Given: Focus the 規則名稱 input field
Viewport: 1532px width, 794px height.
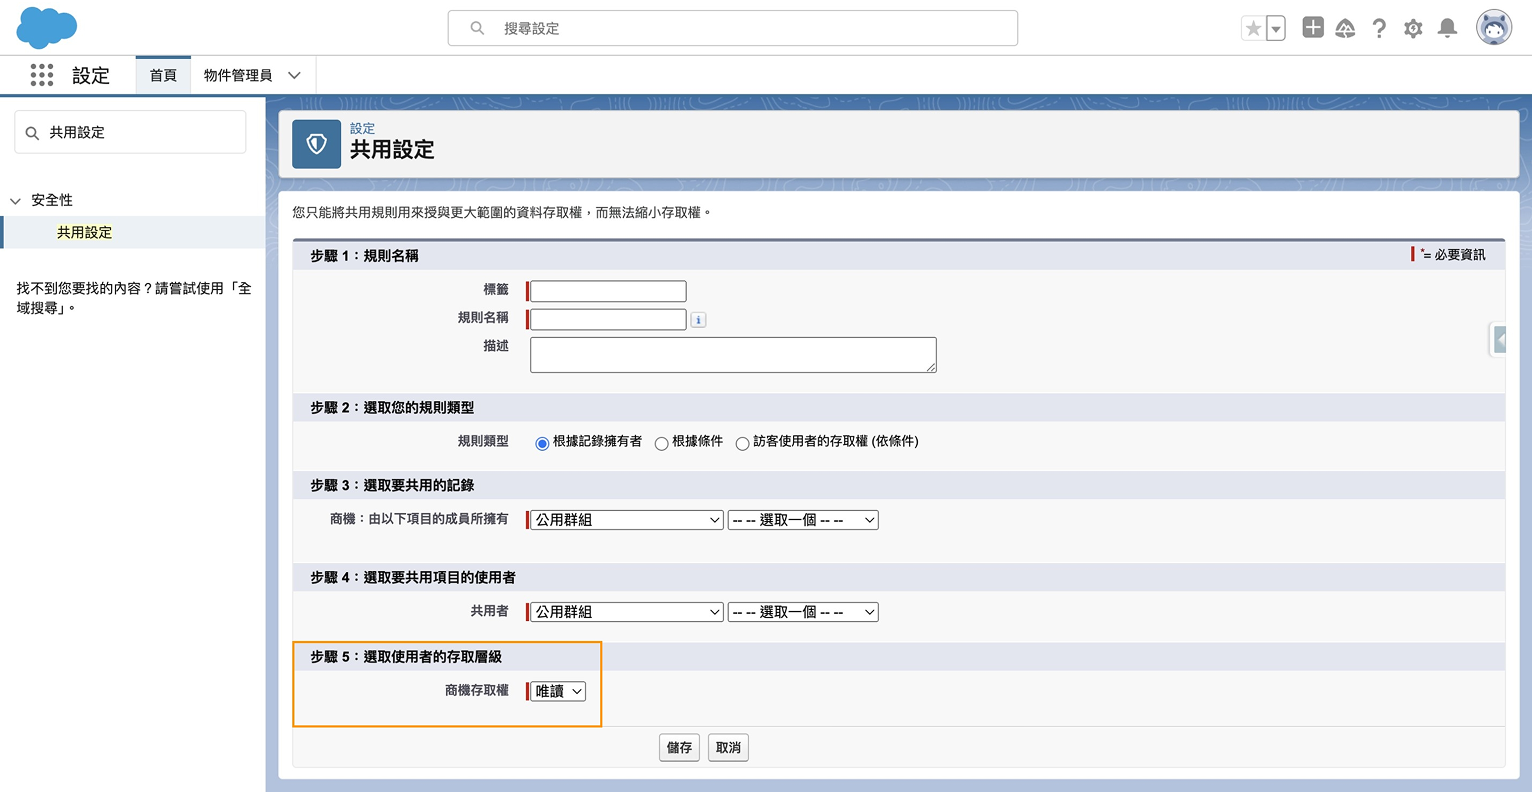Looking at the screenshot, I should pyautogui.click(x=608, y=319).
